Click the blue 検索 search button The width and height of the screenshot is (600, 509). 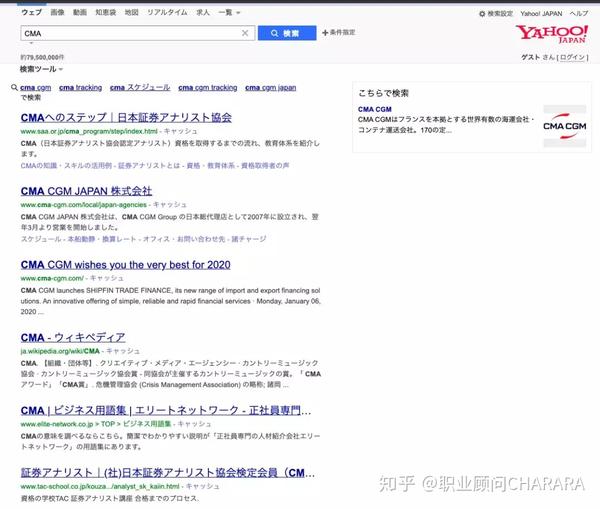pos(287,33)
